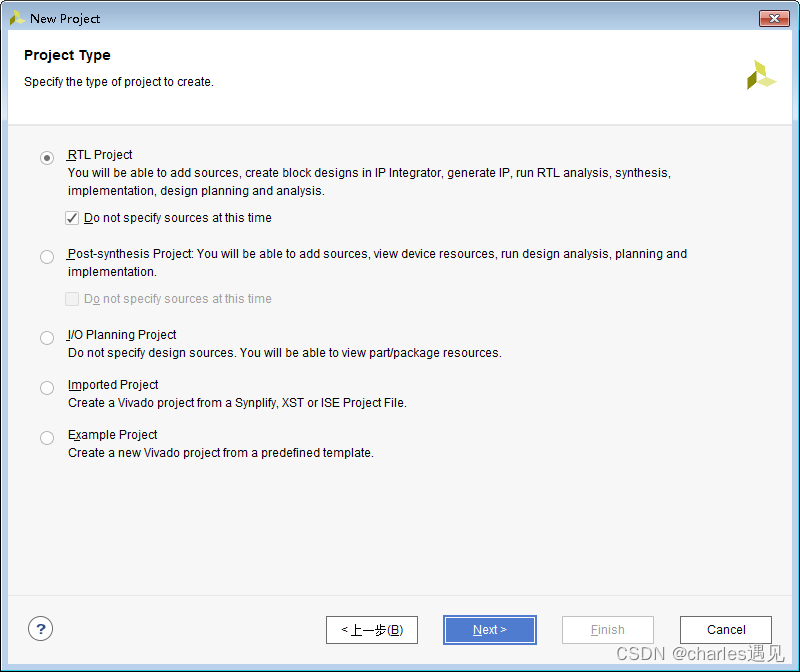Select the Post-synthesis Project radio button

[x=47, y=257]
